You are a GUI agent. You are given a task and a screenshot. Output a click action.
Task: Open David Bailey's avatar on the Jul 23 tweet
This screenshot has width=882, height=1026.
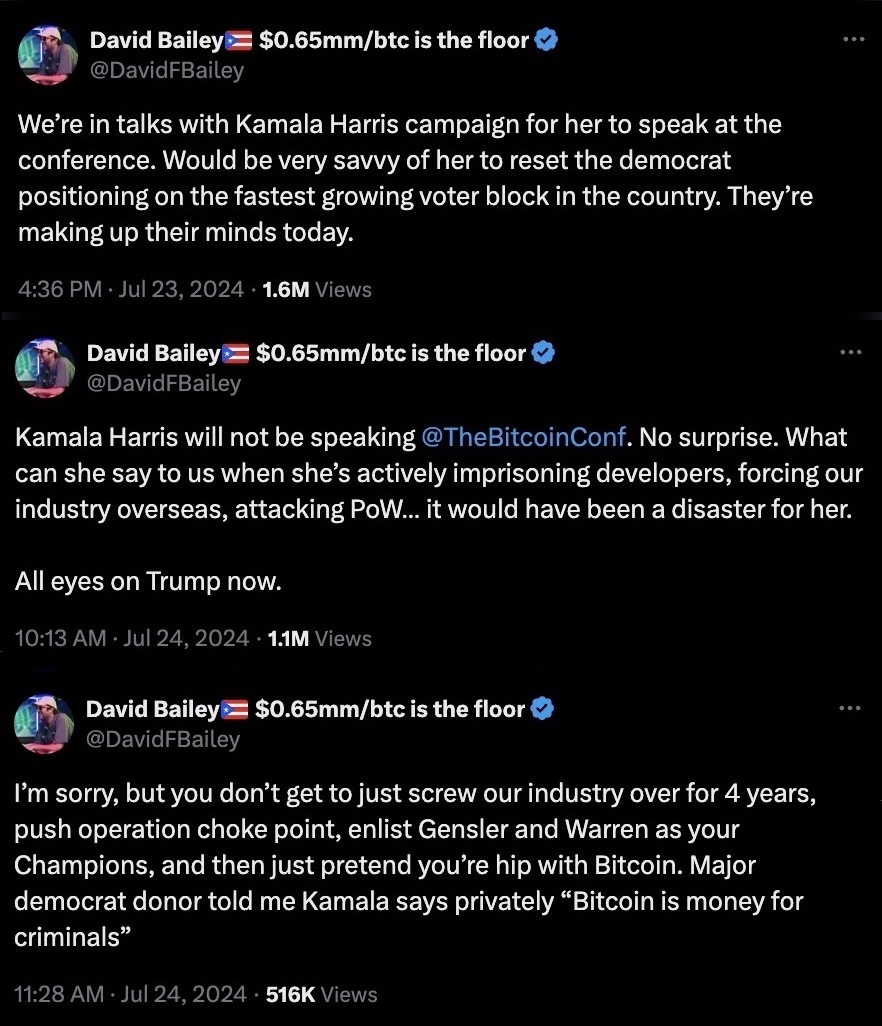[x=47, y=55]
